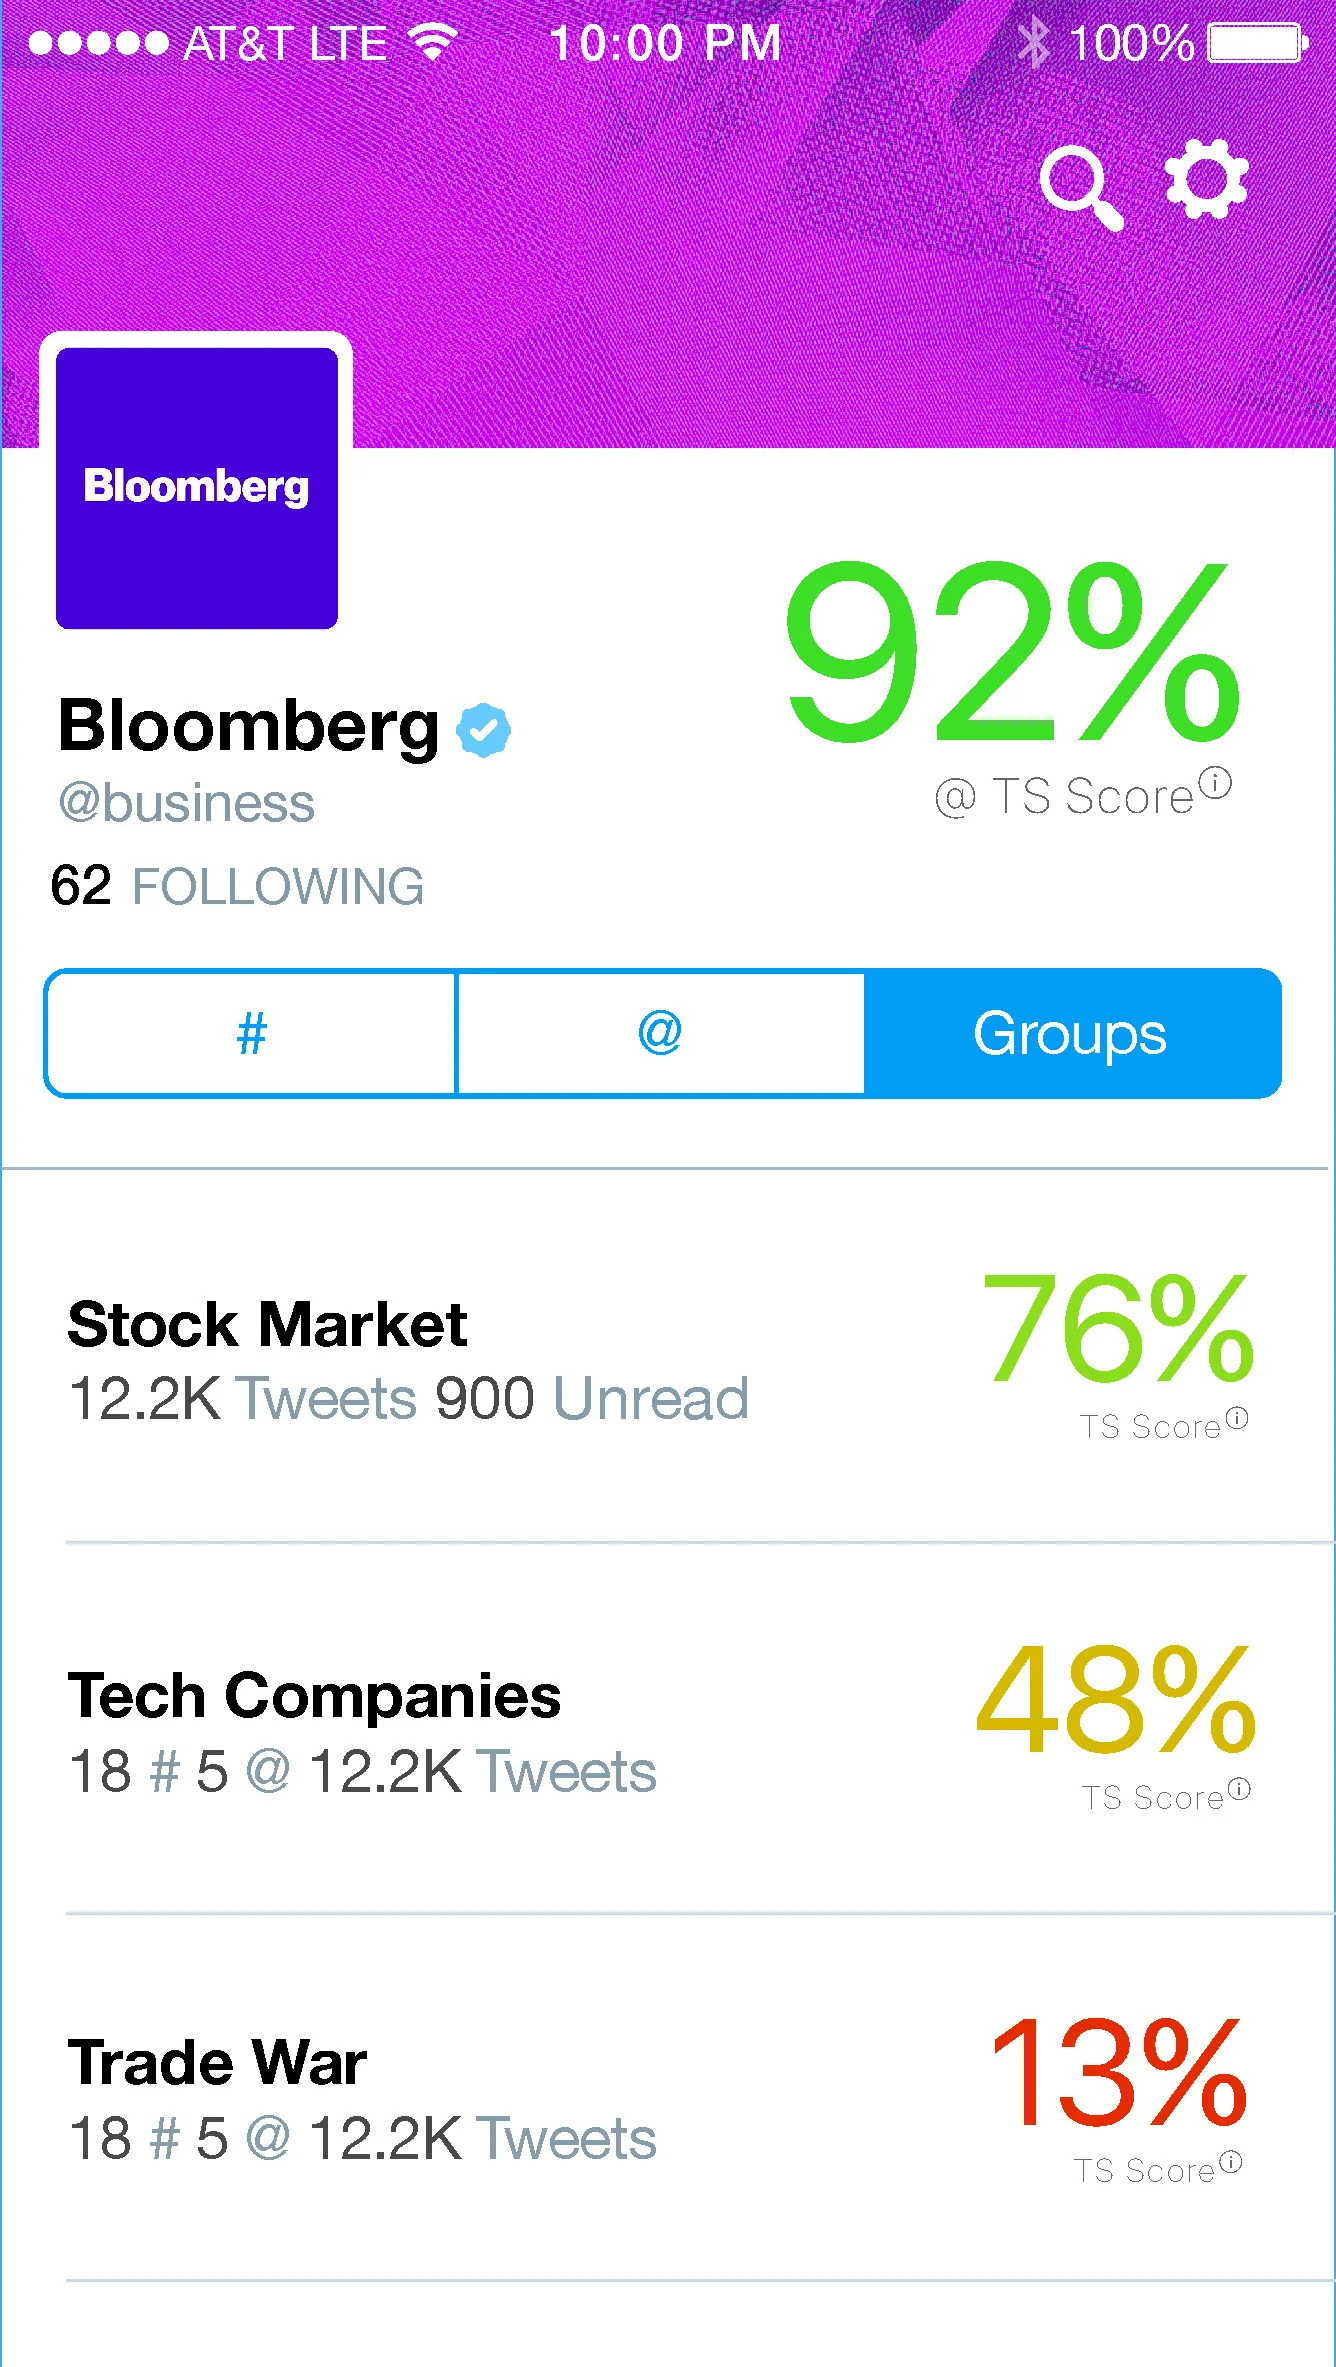The width and height of the screenshot is (1336, 2367).
Task: Tap the blue verified badge next to Bloomberg
Action: [x=484, y=730]
